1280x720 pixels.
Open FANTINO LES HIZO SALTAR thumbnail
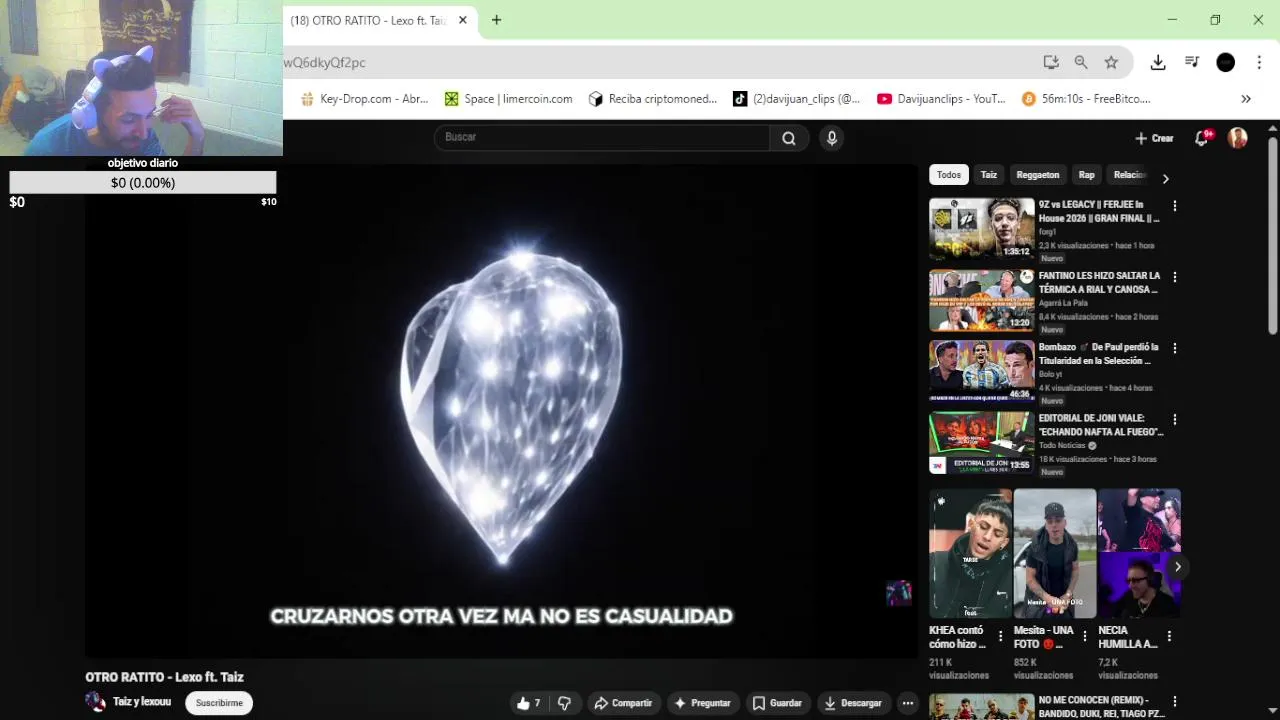point(981,300)
